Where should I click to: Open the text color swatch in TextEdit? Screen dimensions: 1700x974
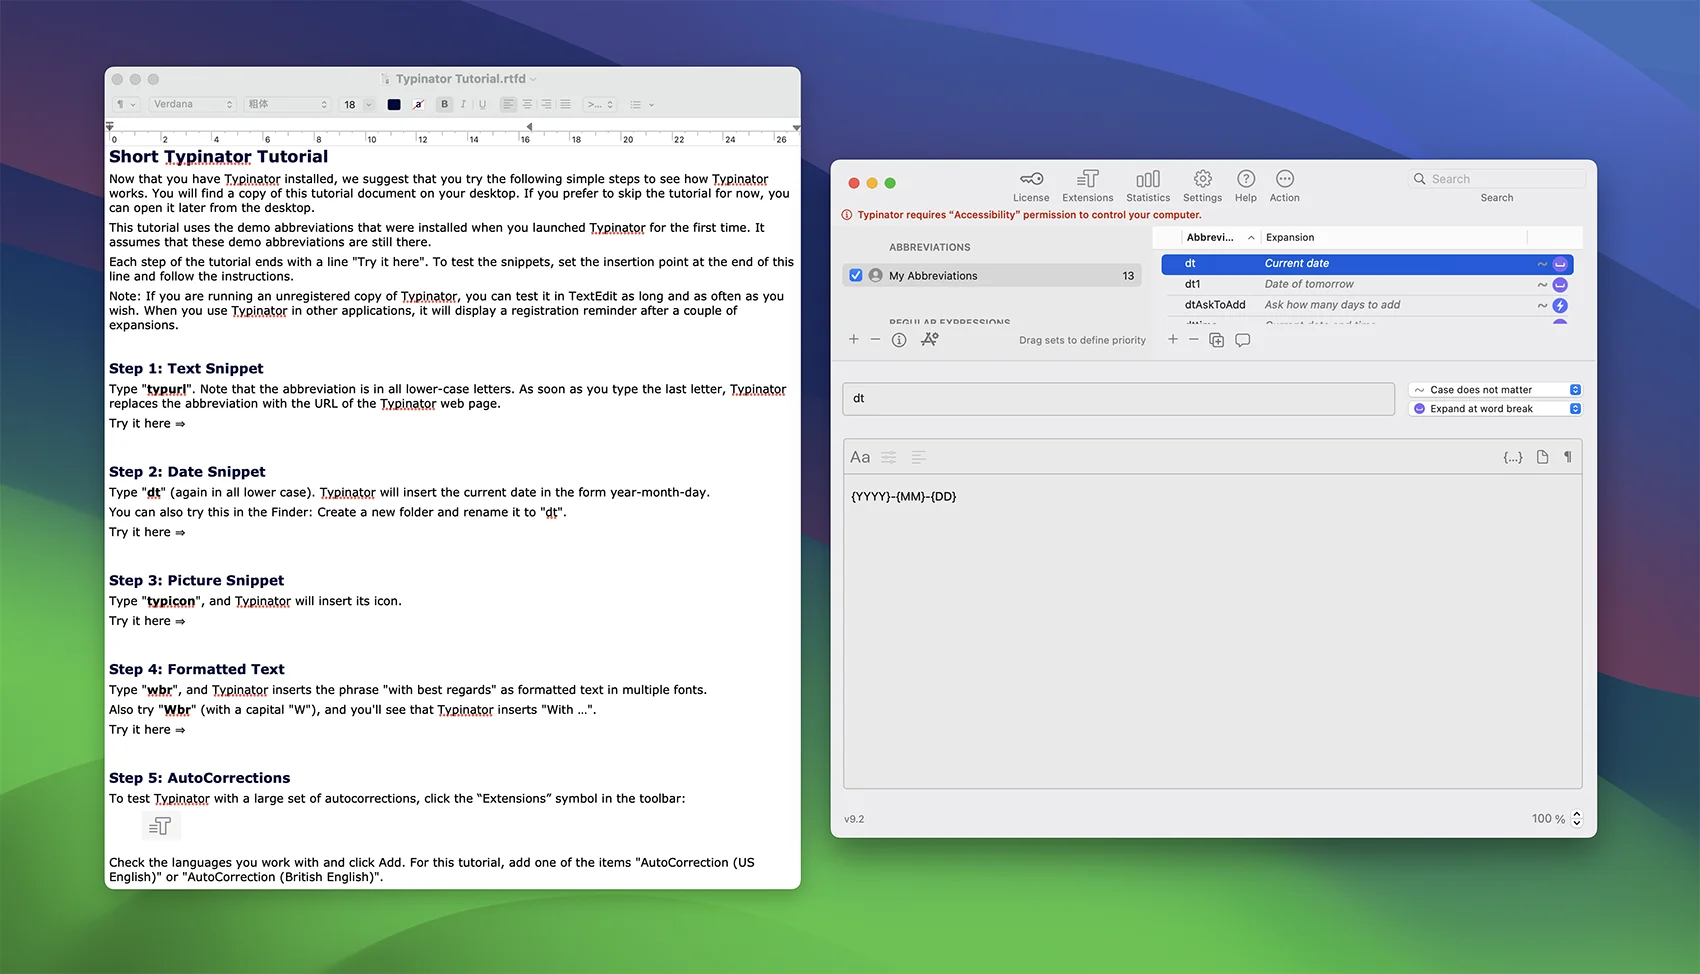click(x=394, y=104)
